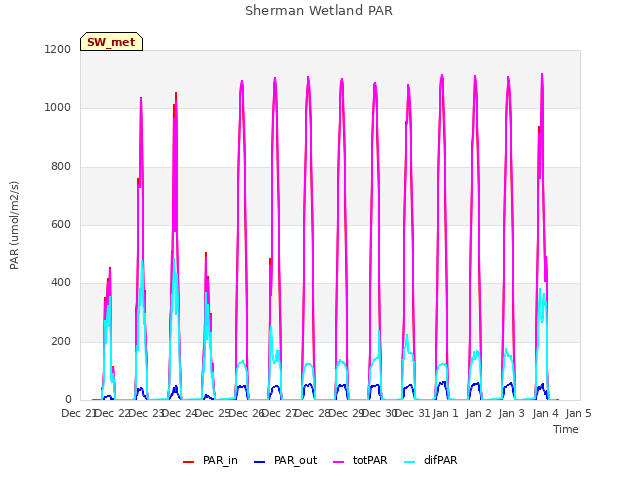Screen dimensions: 640x480
Task: Click the Jan 4 totPAR peak
Action: (542, 75)
